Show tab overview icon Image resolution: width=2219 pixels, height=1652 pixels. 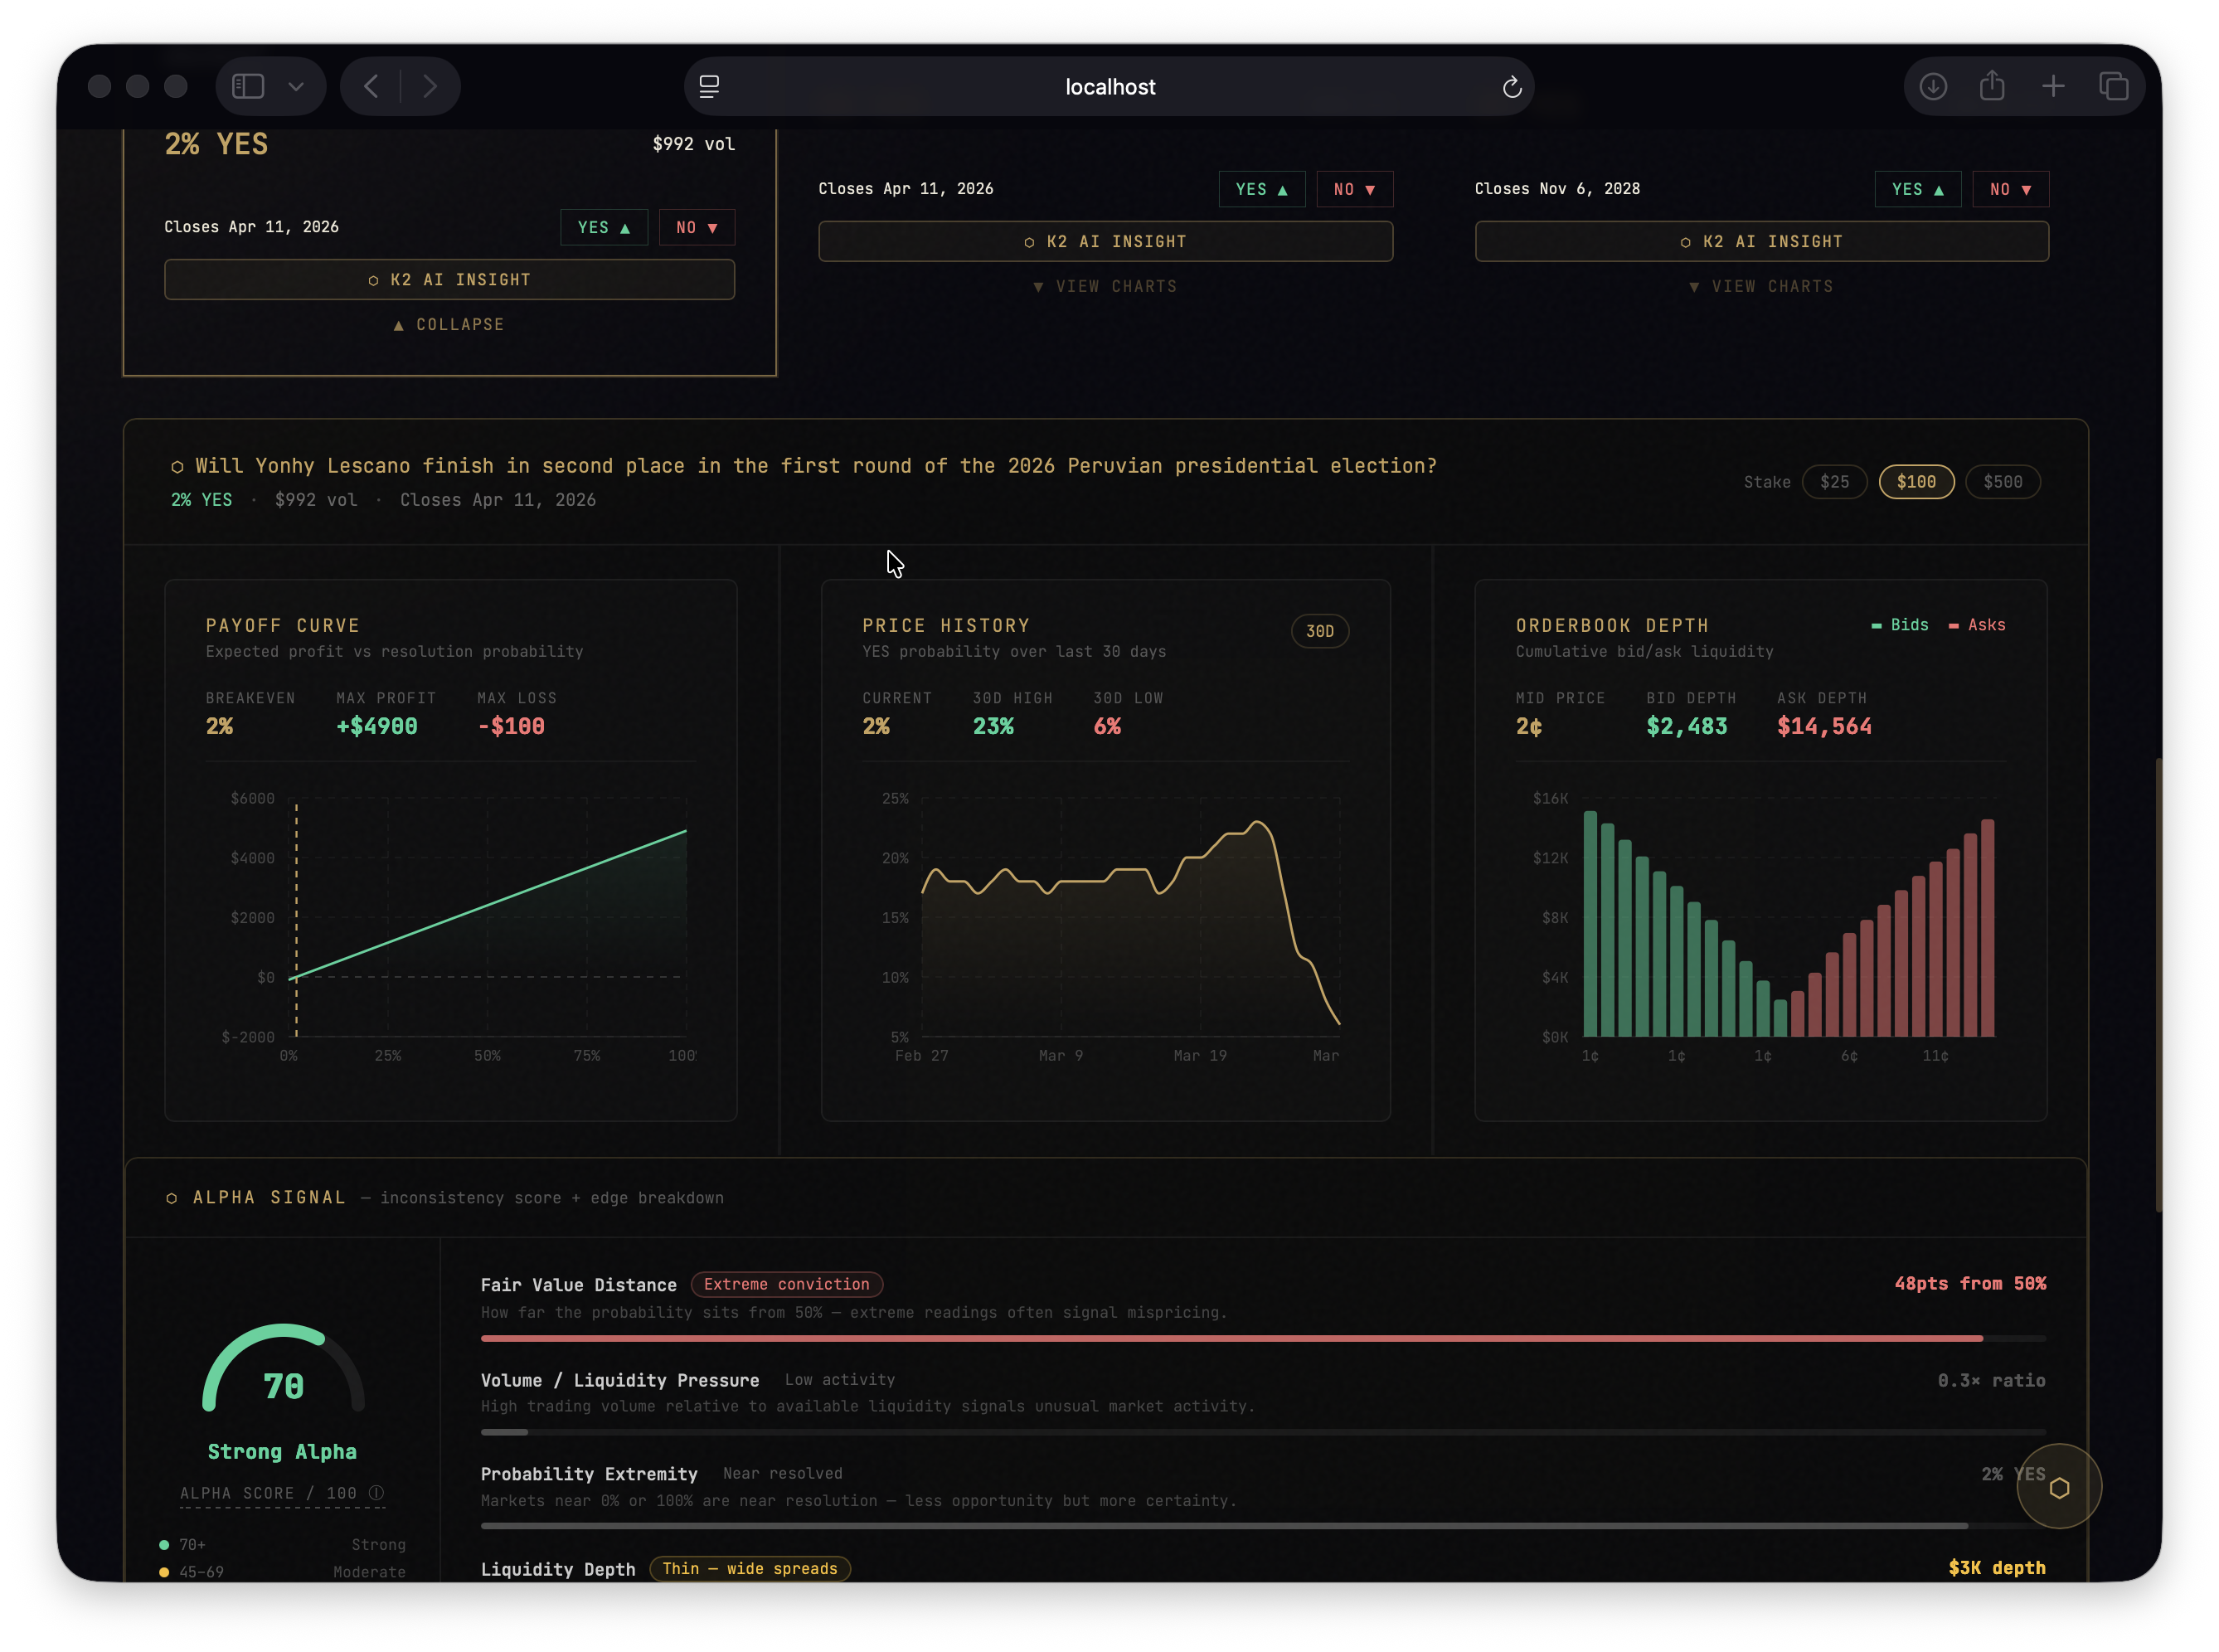tap(2113, 87)
